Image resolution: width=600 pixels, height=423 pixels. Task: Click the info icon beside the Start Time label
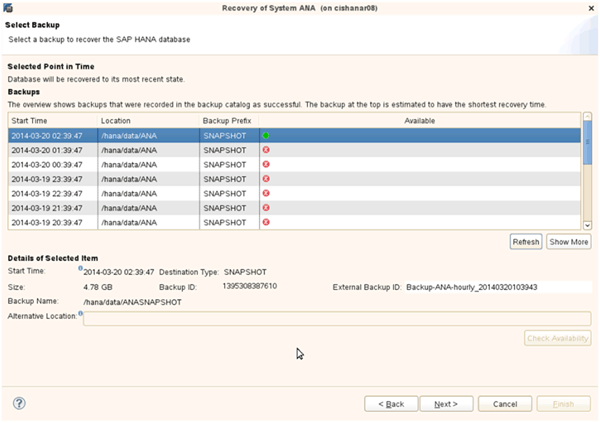80,268
